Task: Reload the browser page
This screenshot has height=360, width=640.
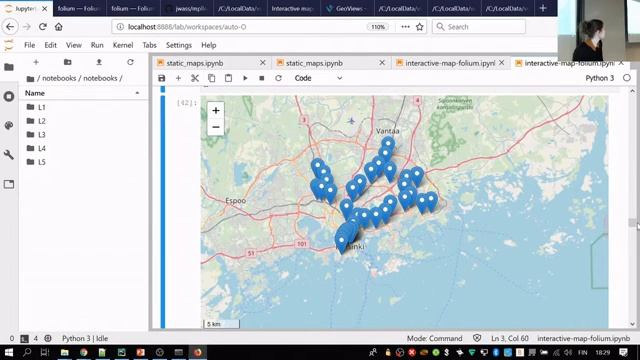Action: (x=42, y=27)
